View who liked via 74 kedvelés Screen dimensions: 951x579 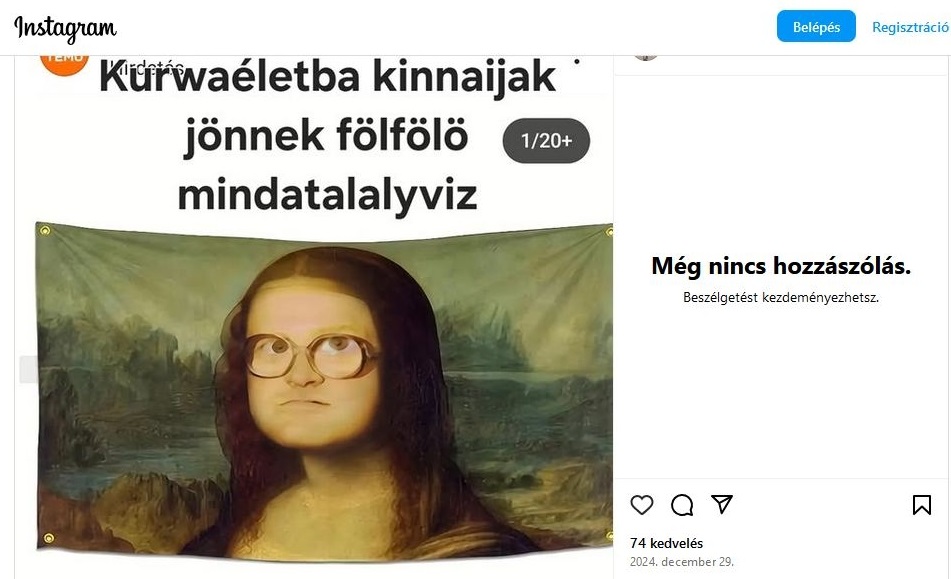[x=666, y=543]
